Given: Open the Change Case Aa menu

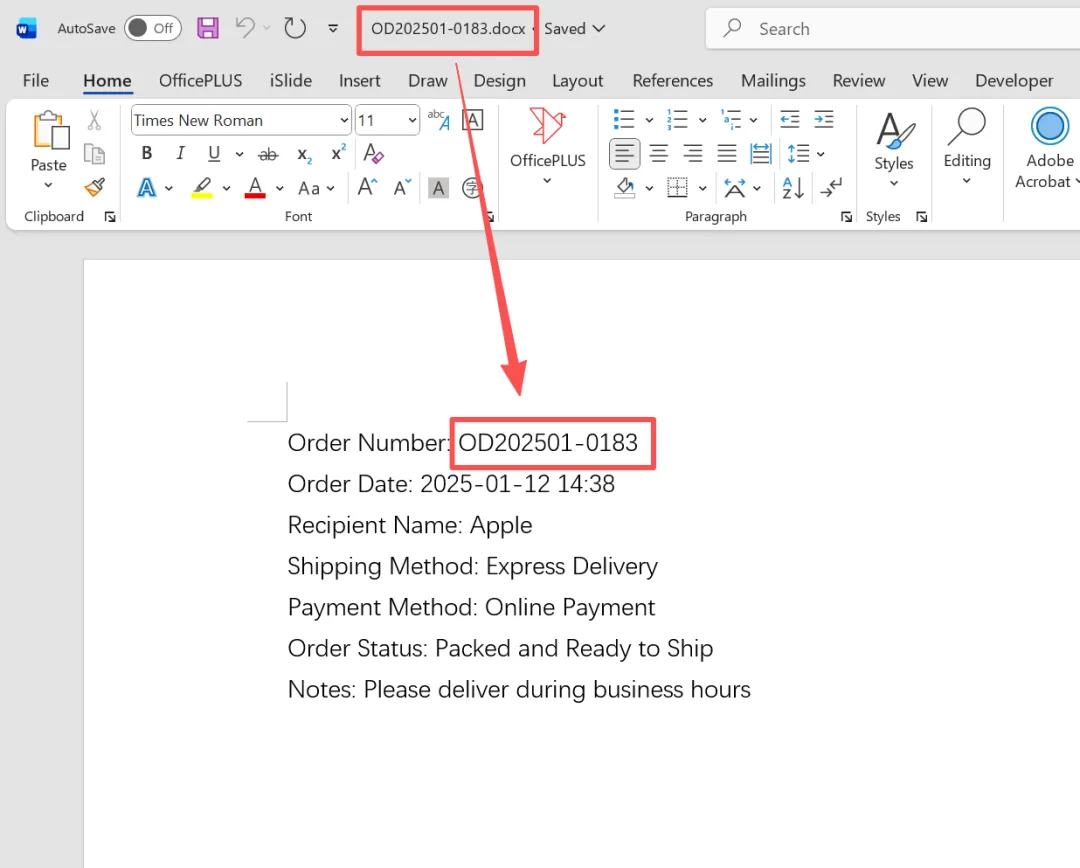Looking at the screenshot, I should (315, 188).
